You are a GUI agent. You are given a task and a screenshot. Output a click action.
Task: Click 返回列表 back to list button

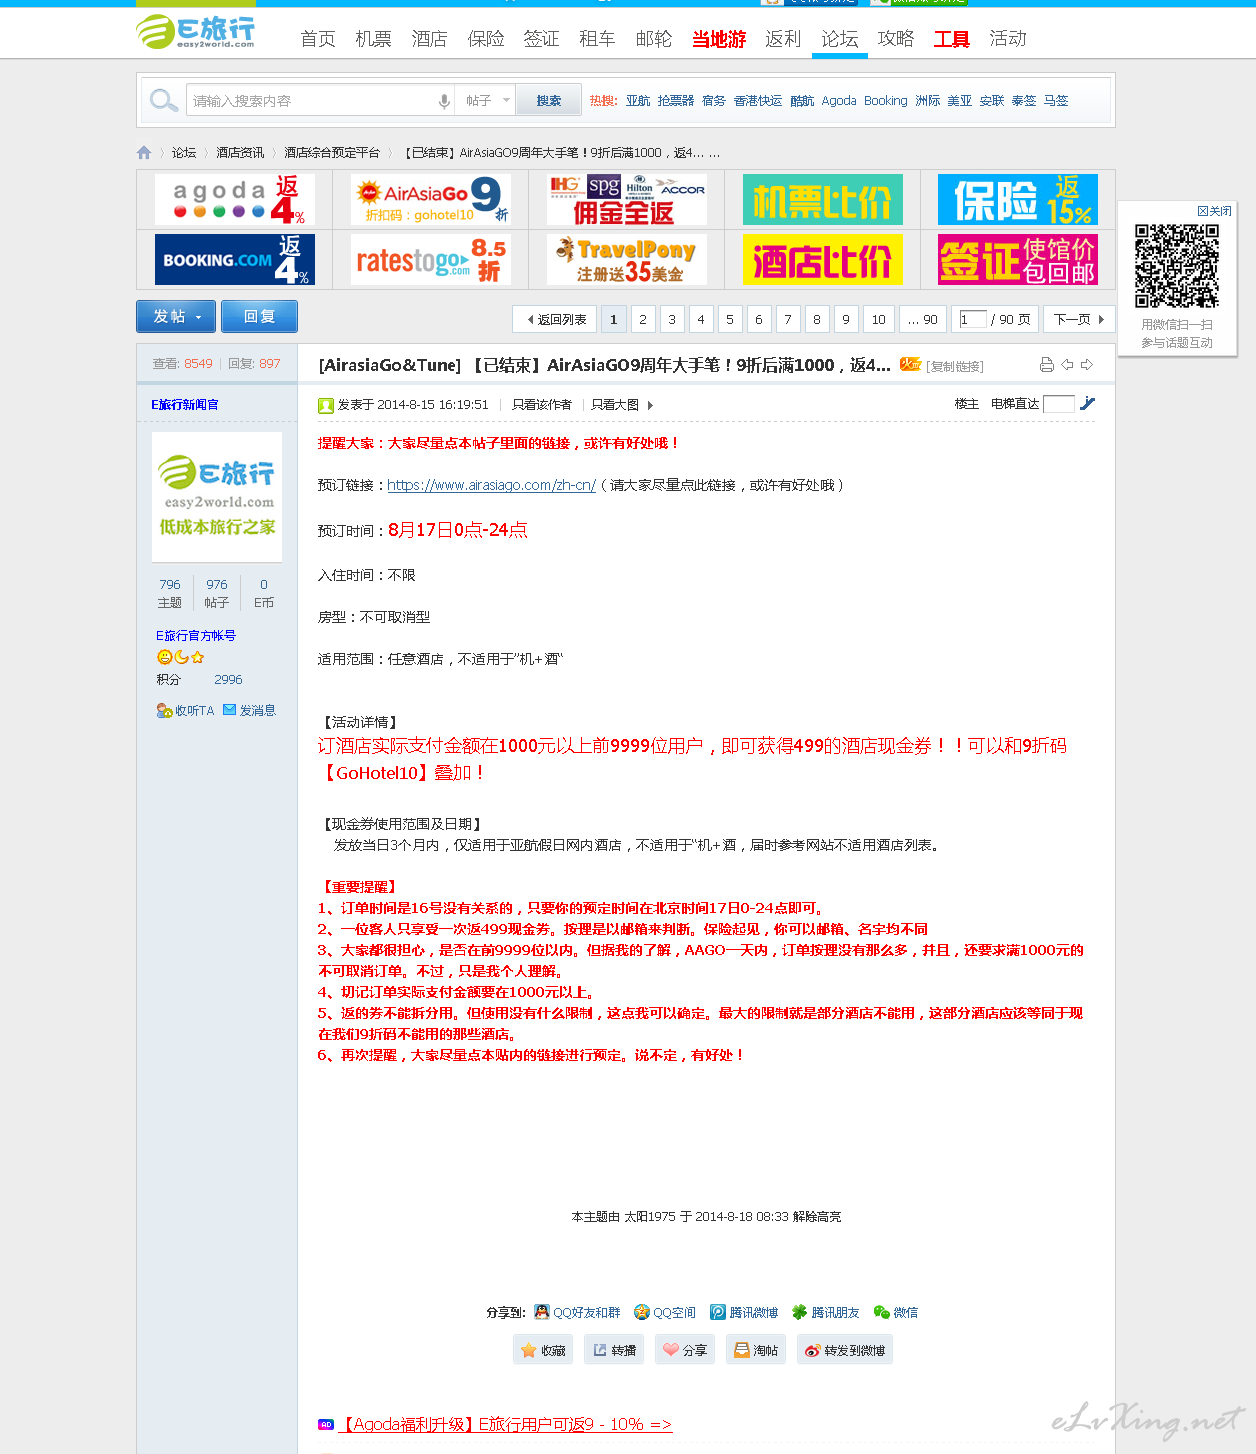pyautogui.click(x=555, y=319)
